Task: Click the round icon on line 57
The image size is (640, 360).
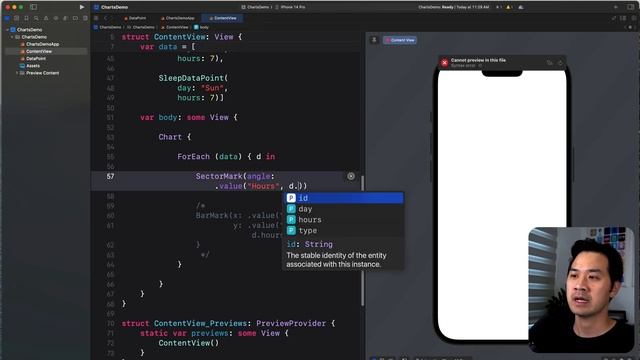Action: pyautogui.click(x=351, y=176)
